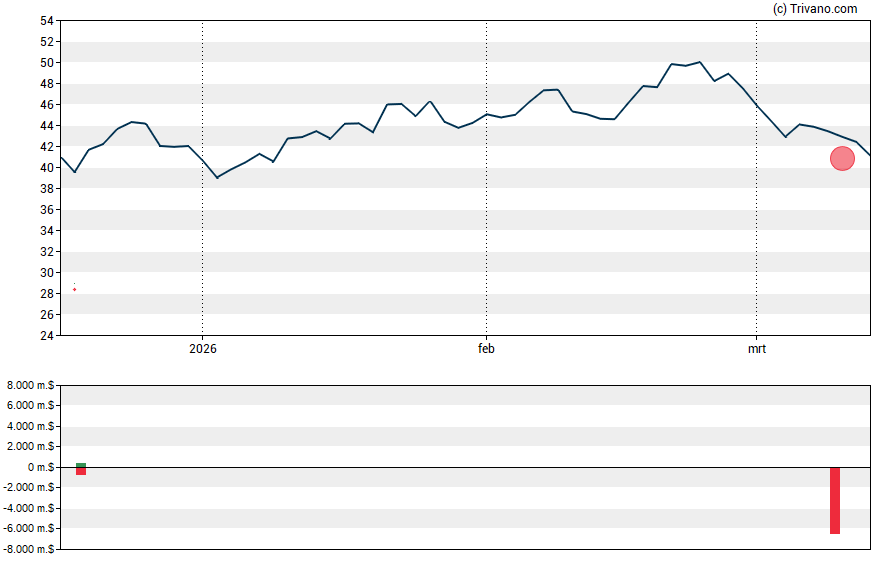This screenshot has width=888, height=565.
Task: Click the 2026 x-axis label
Action: tap(202, 349)
